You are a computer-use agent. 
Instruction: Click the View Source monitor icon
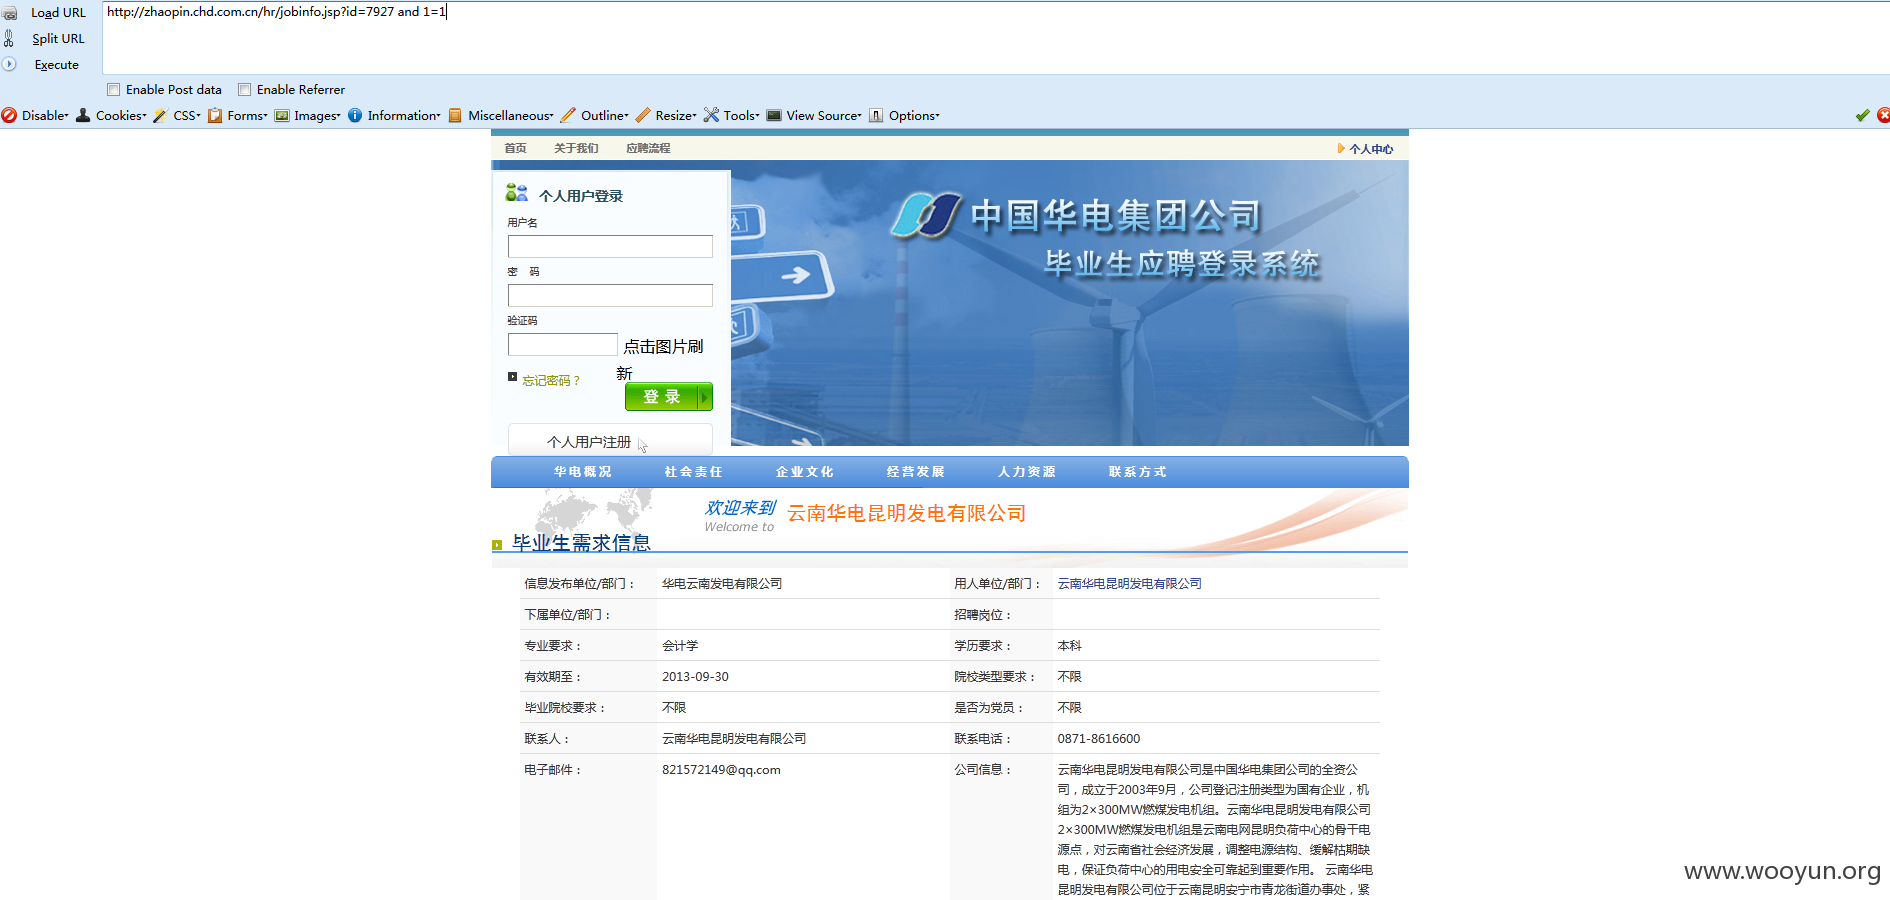[774, 115]
